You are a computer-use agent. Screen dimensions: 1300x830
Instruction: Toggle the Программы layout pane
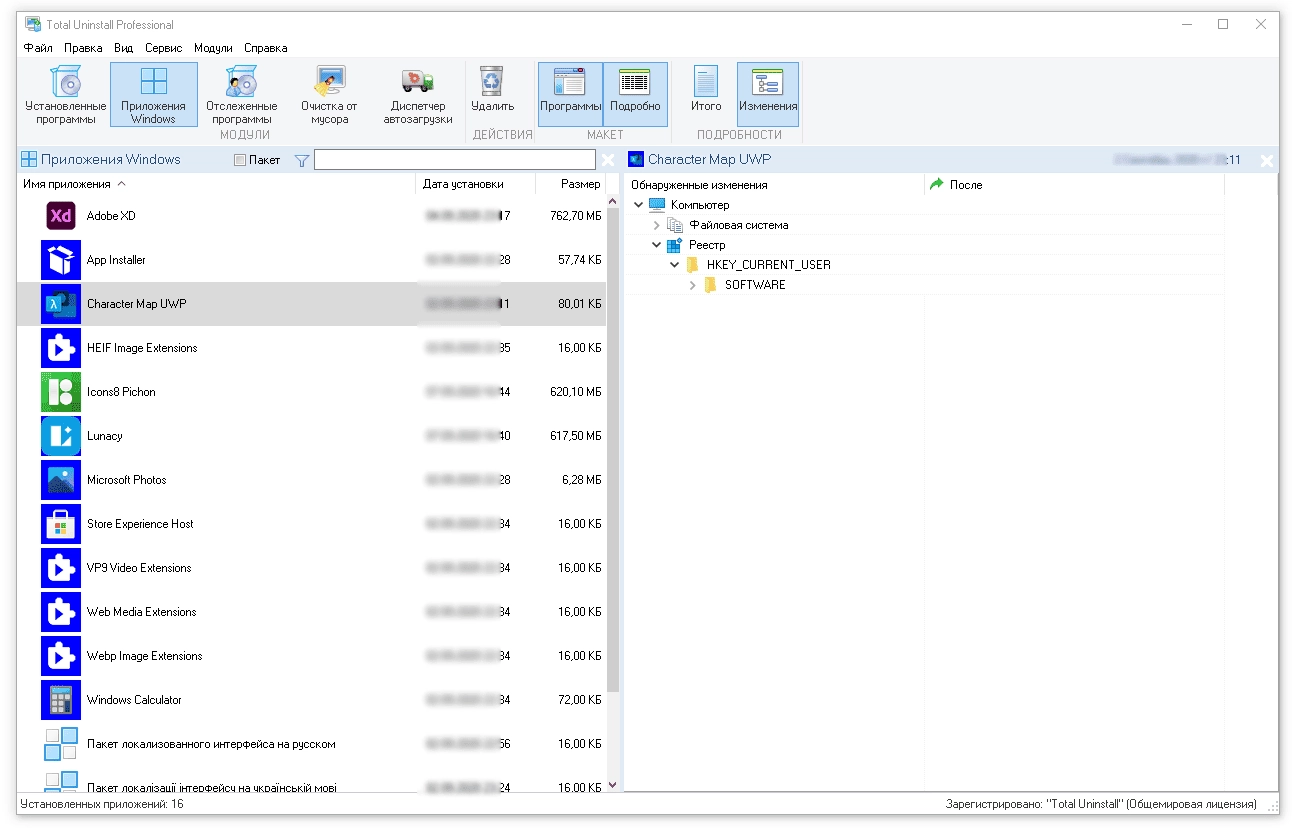[x=570, y=95]
